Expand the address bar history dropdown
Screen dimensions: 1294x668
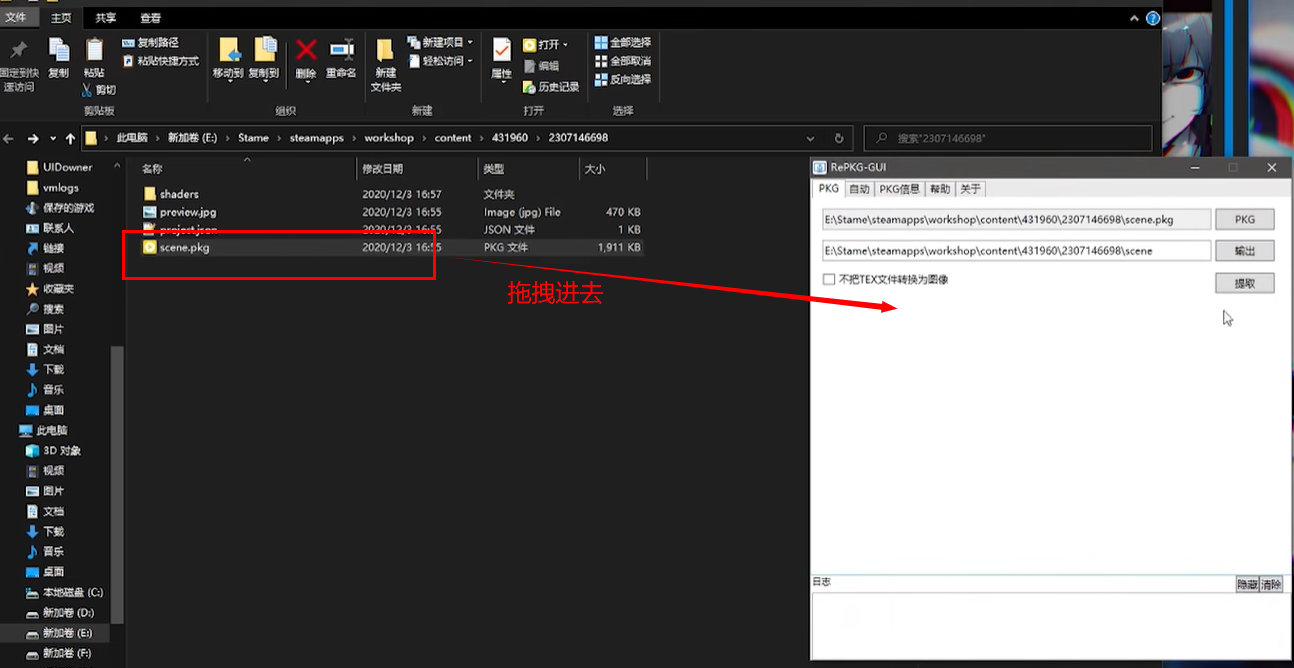coord(811,138)
